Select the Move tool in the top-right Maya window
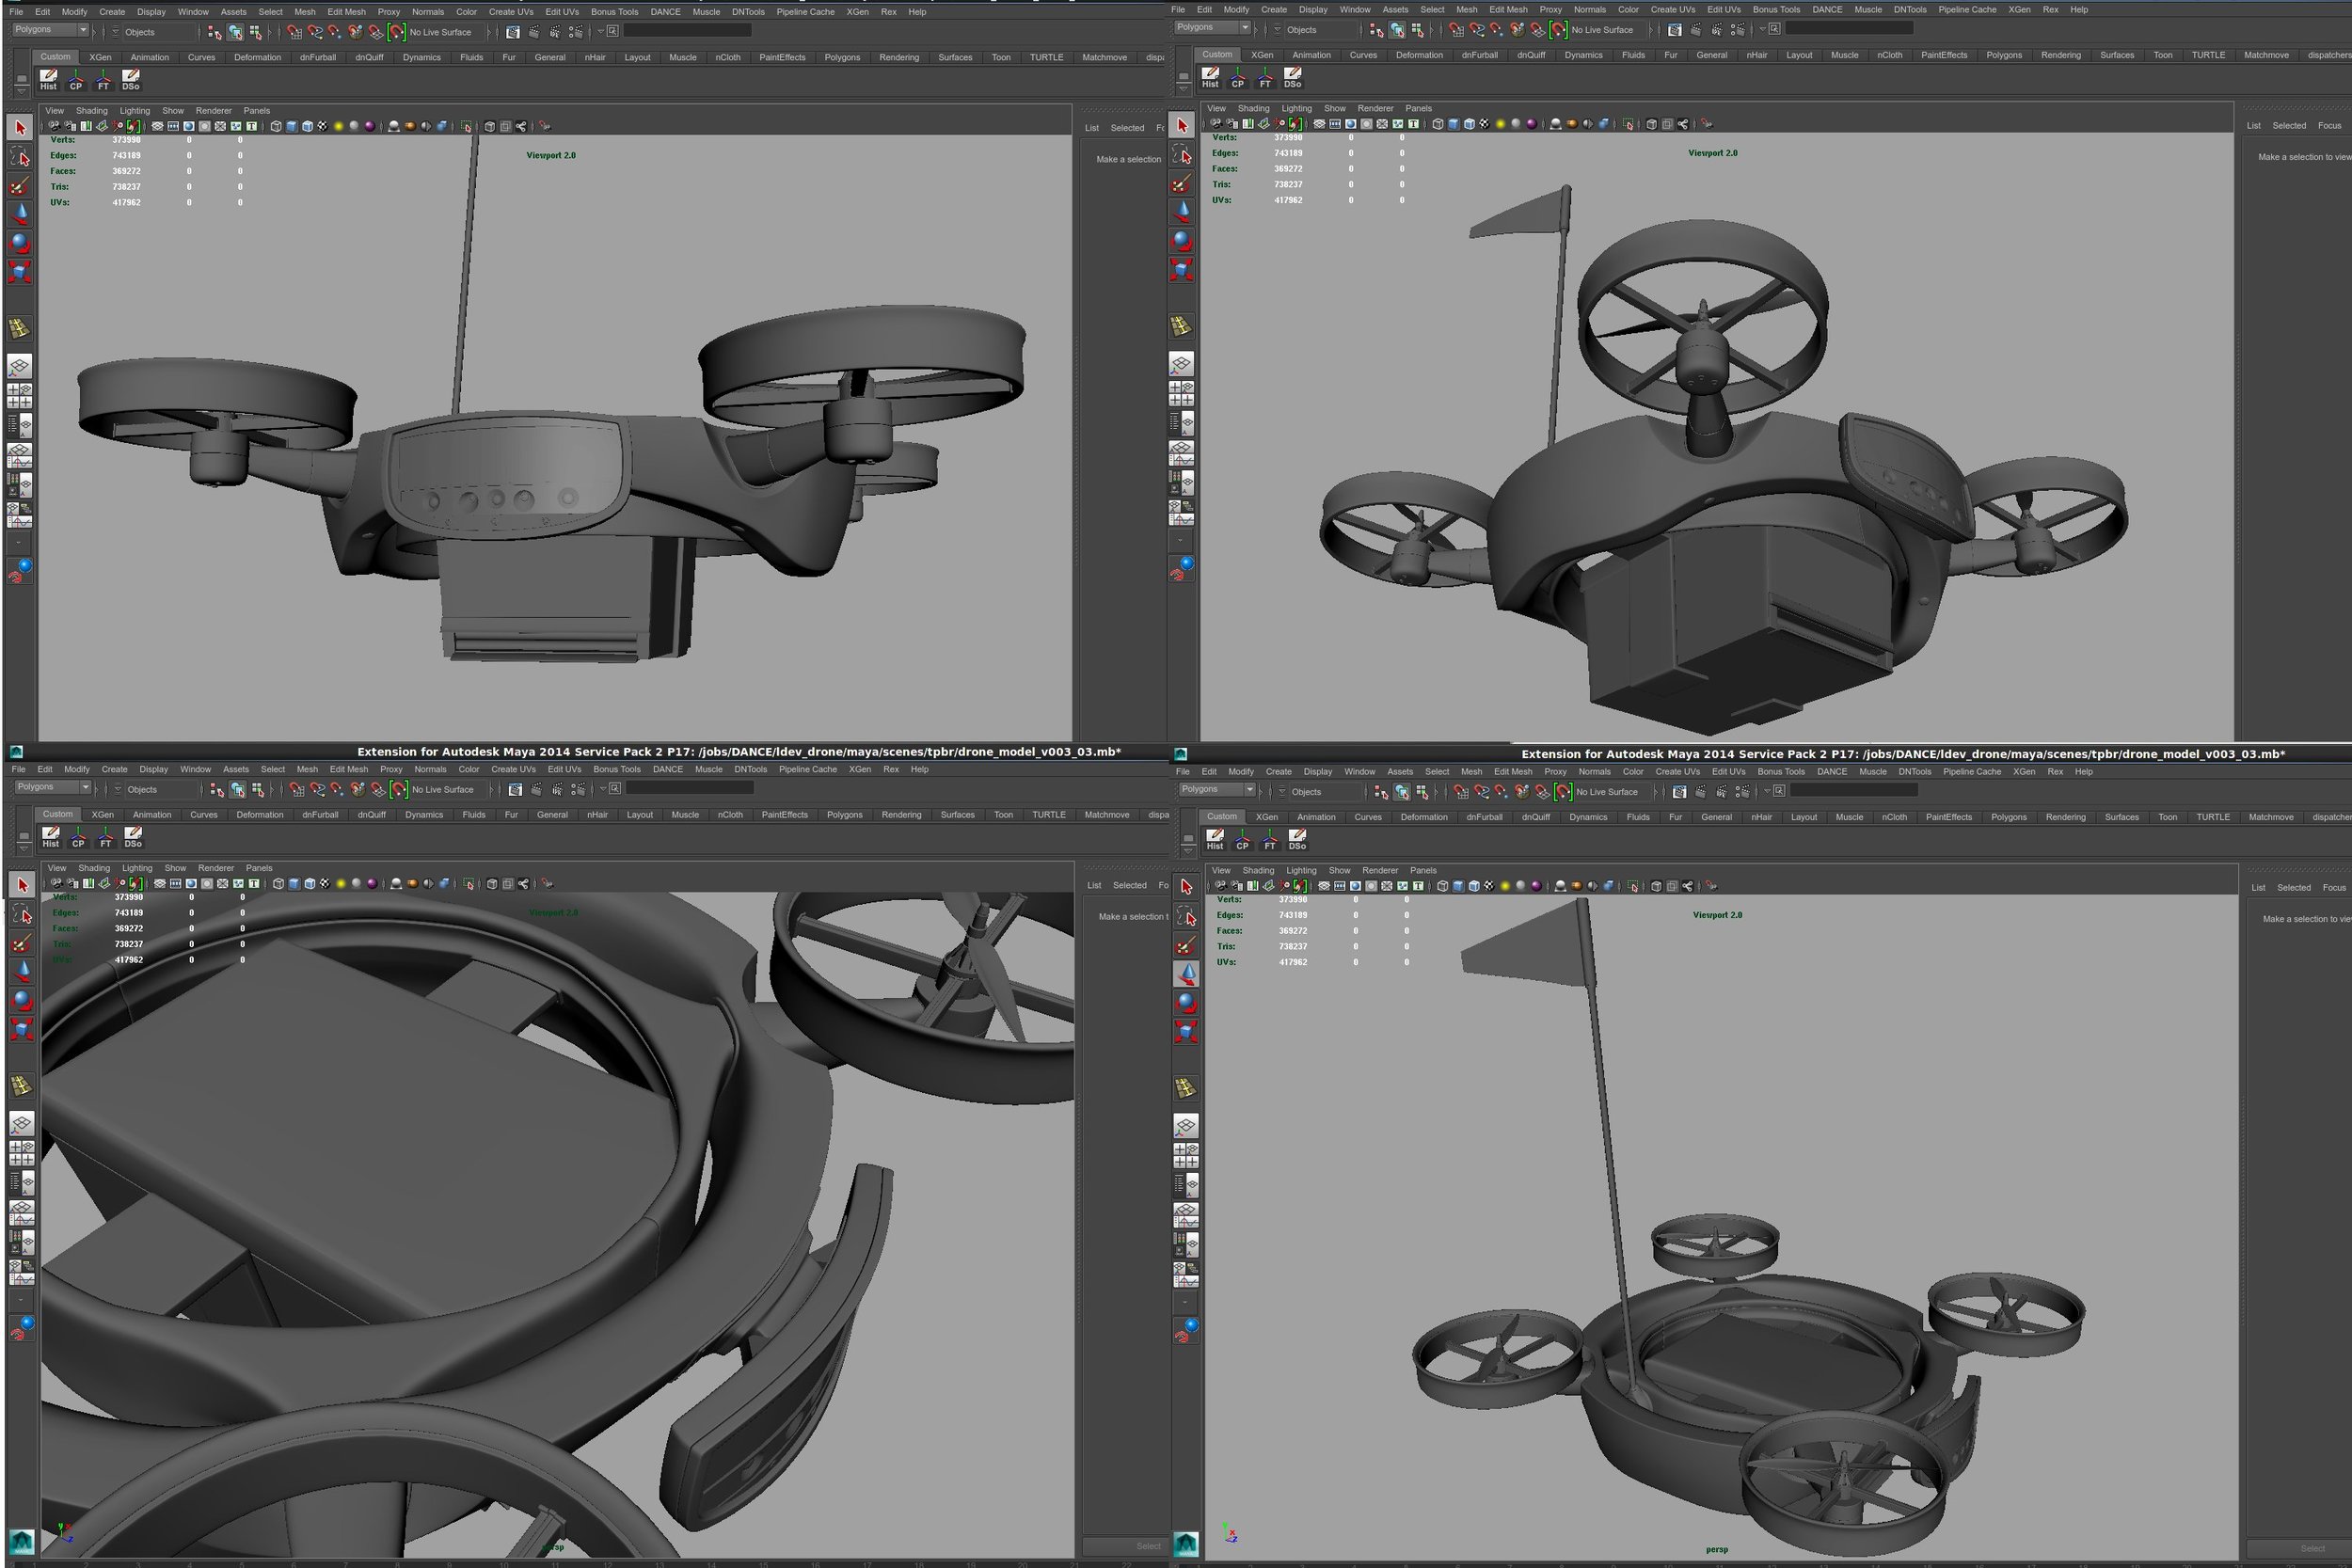Viewport: 2352px width, 1568px height. pyautogui.click(x=1182, y=211)
